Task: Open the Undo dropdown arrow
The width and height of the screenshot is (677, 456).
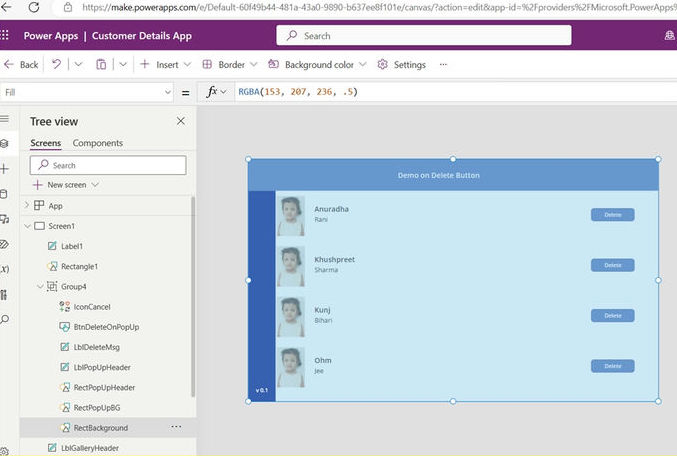Action: point(78,64)
